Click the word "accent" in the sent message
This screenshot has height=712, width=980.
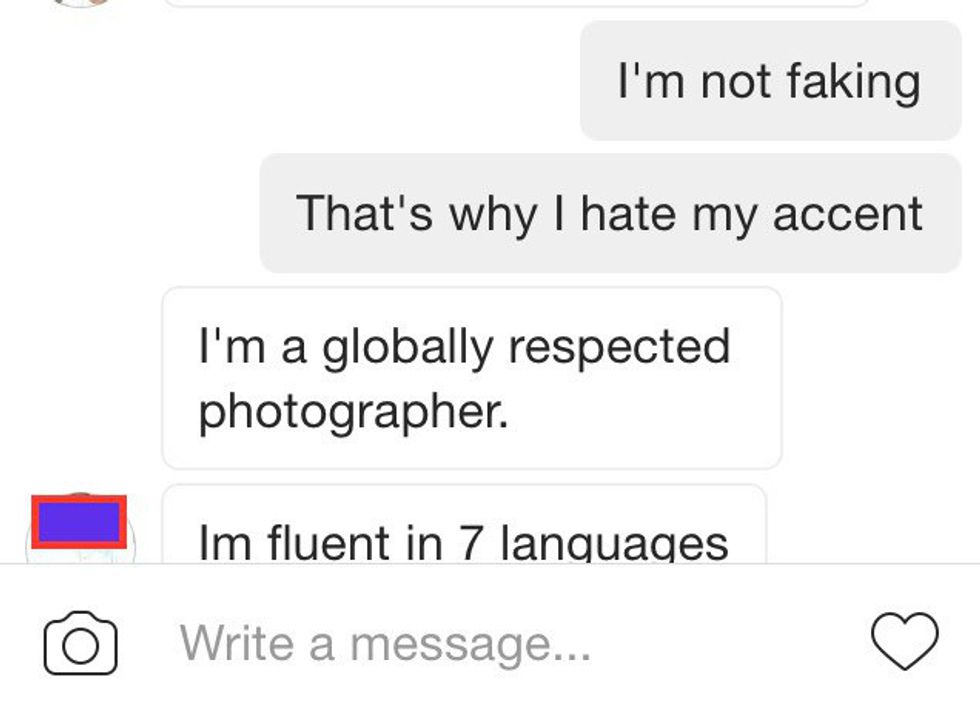click(849, 213)
